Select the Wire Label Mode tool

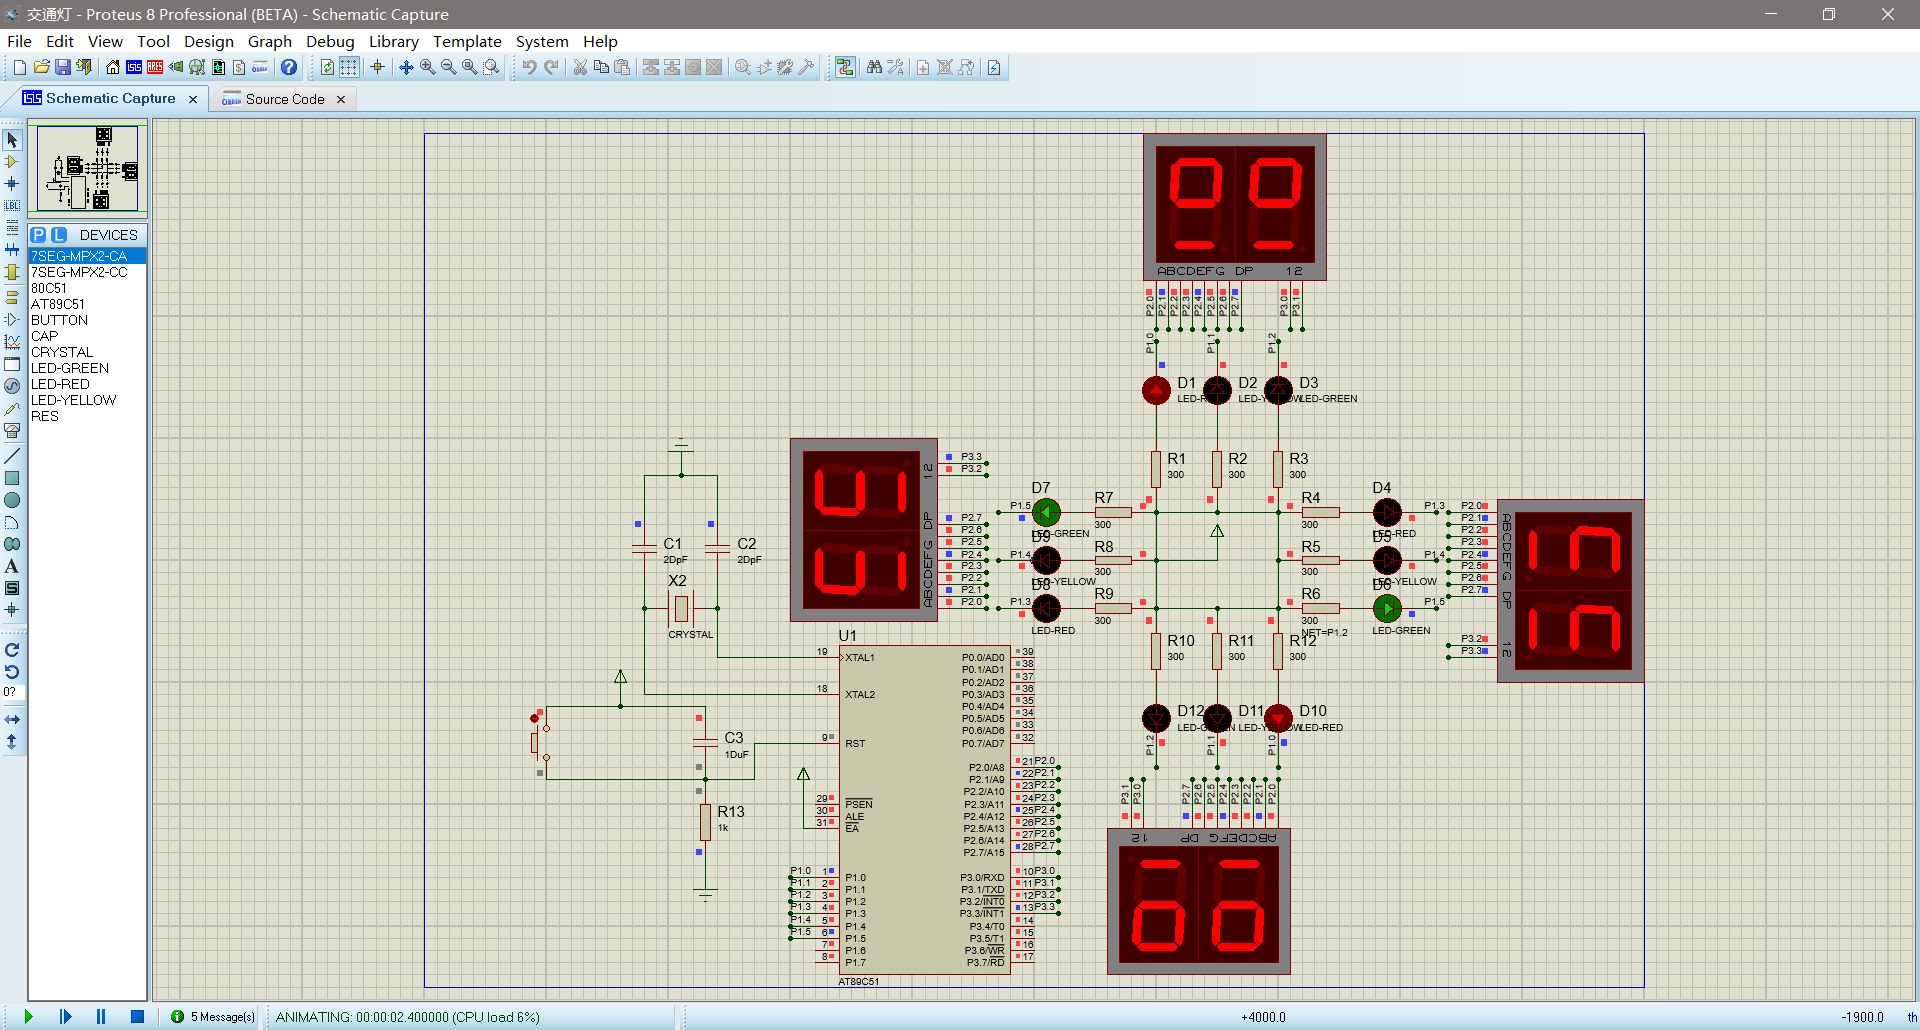click(12, 206)
